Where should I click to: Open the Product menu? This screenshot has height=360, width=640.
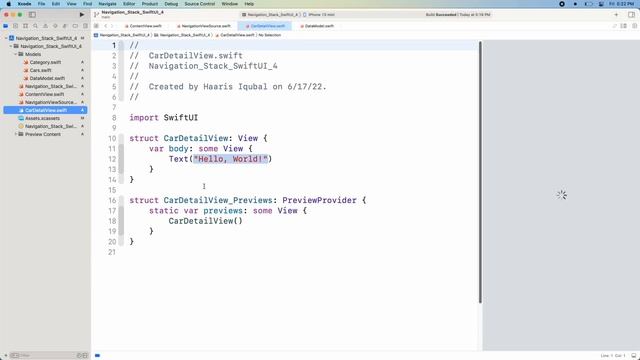pos(150,4)
